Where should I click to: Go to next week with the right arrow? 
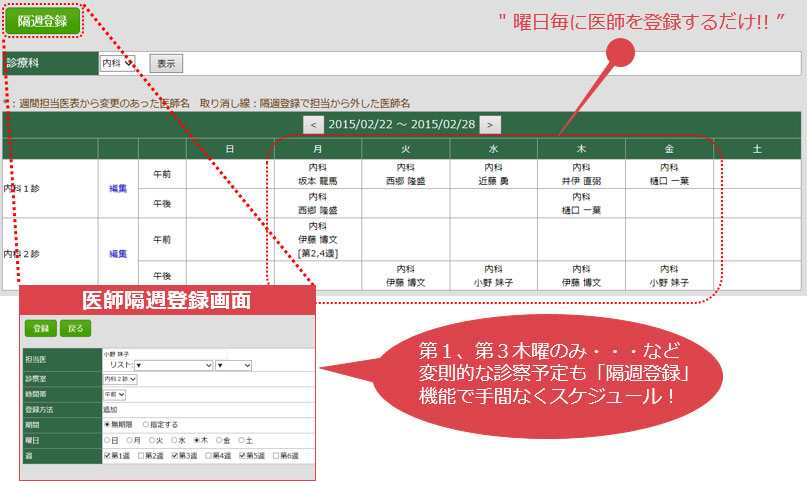(490, 125)
